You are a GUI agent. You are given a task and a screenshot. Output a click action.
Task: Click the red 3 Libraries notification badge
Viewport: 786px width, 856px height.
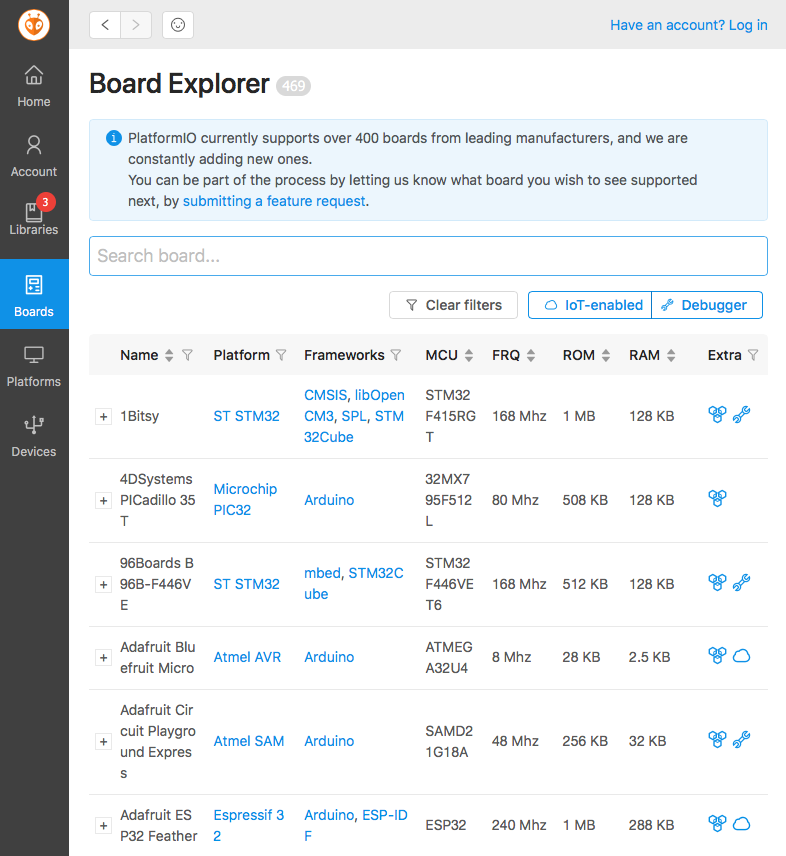(45, 202)
